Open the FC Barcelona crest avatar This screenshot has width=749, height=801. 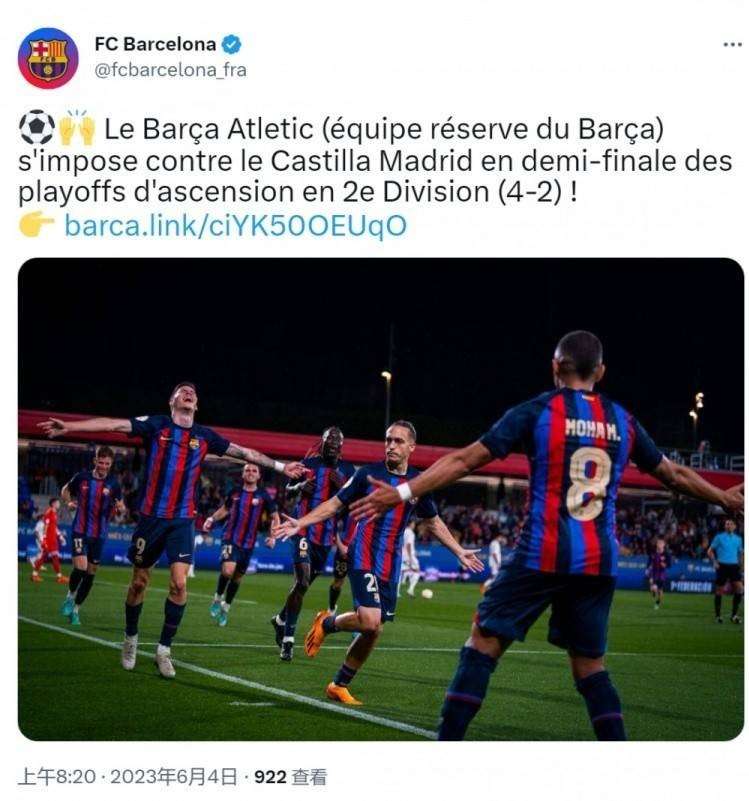point(48,58)
